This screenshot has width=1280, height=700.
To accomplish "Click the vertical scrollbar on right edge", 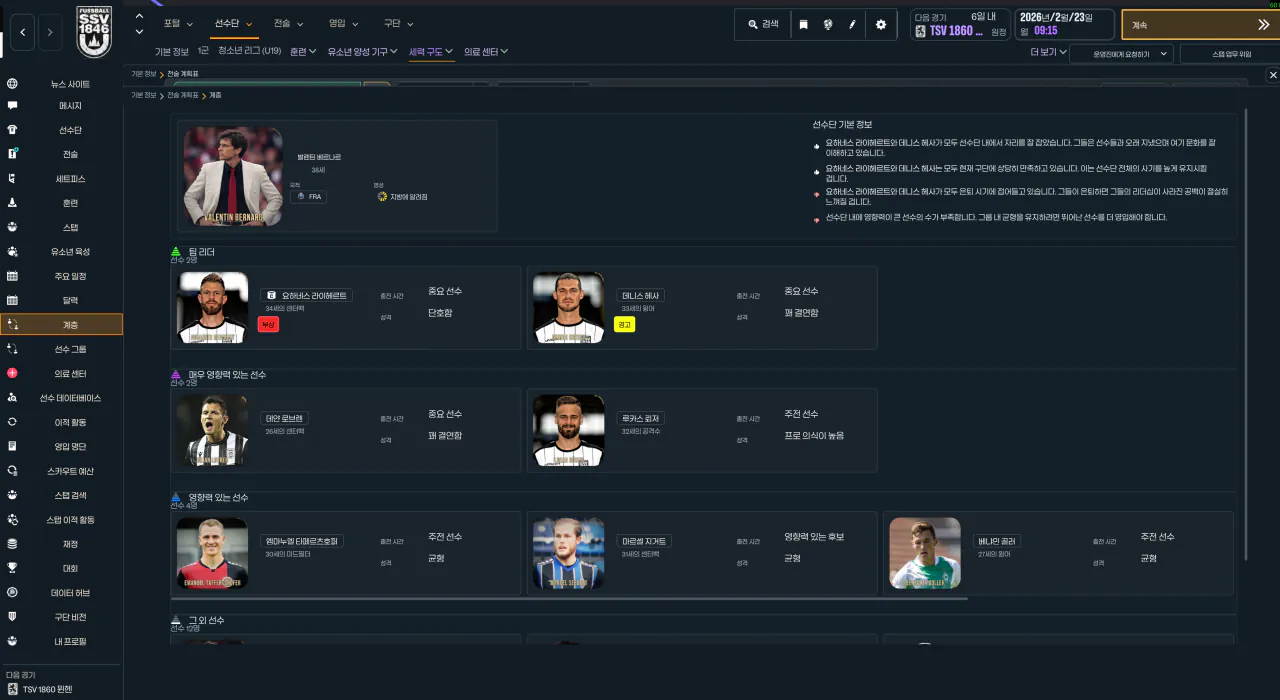I will pos(1245,335).
